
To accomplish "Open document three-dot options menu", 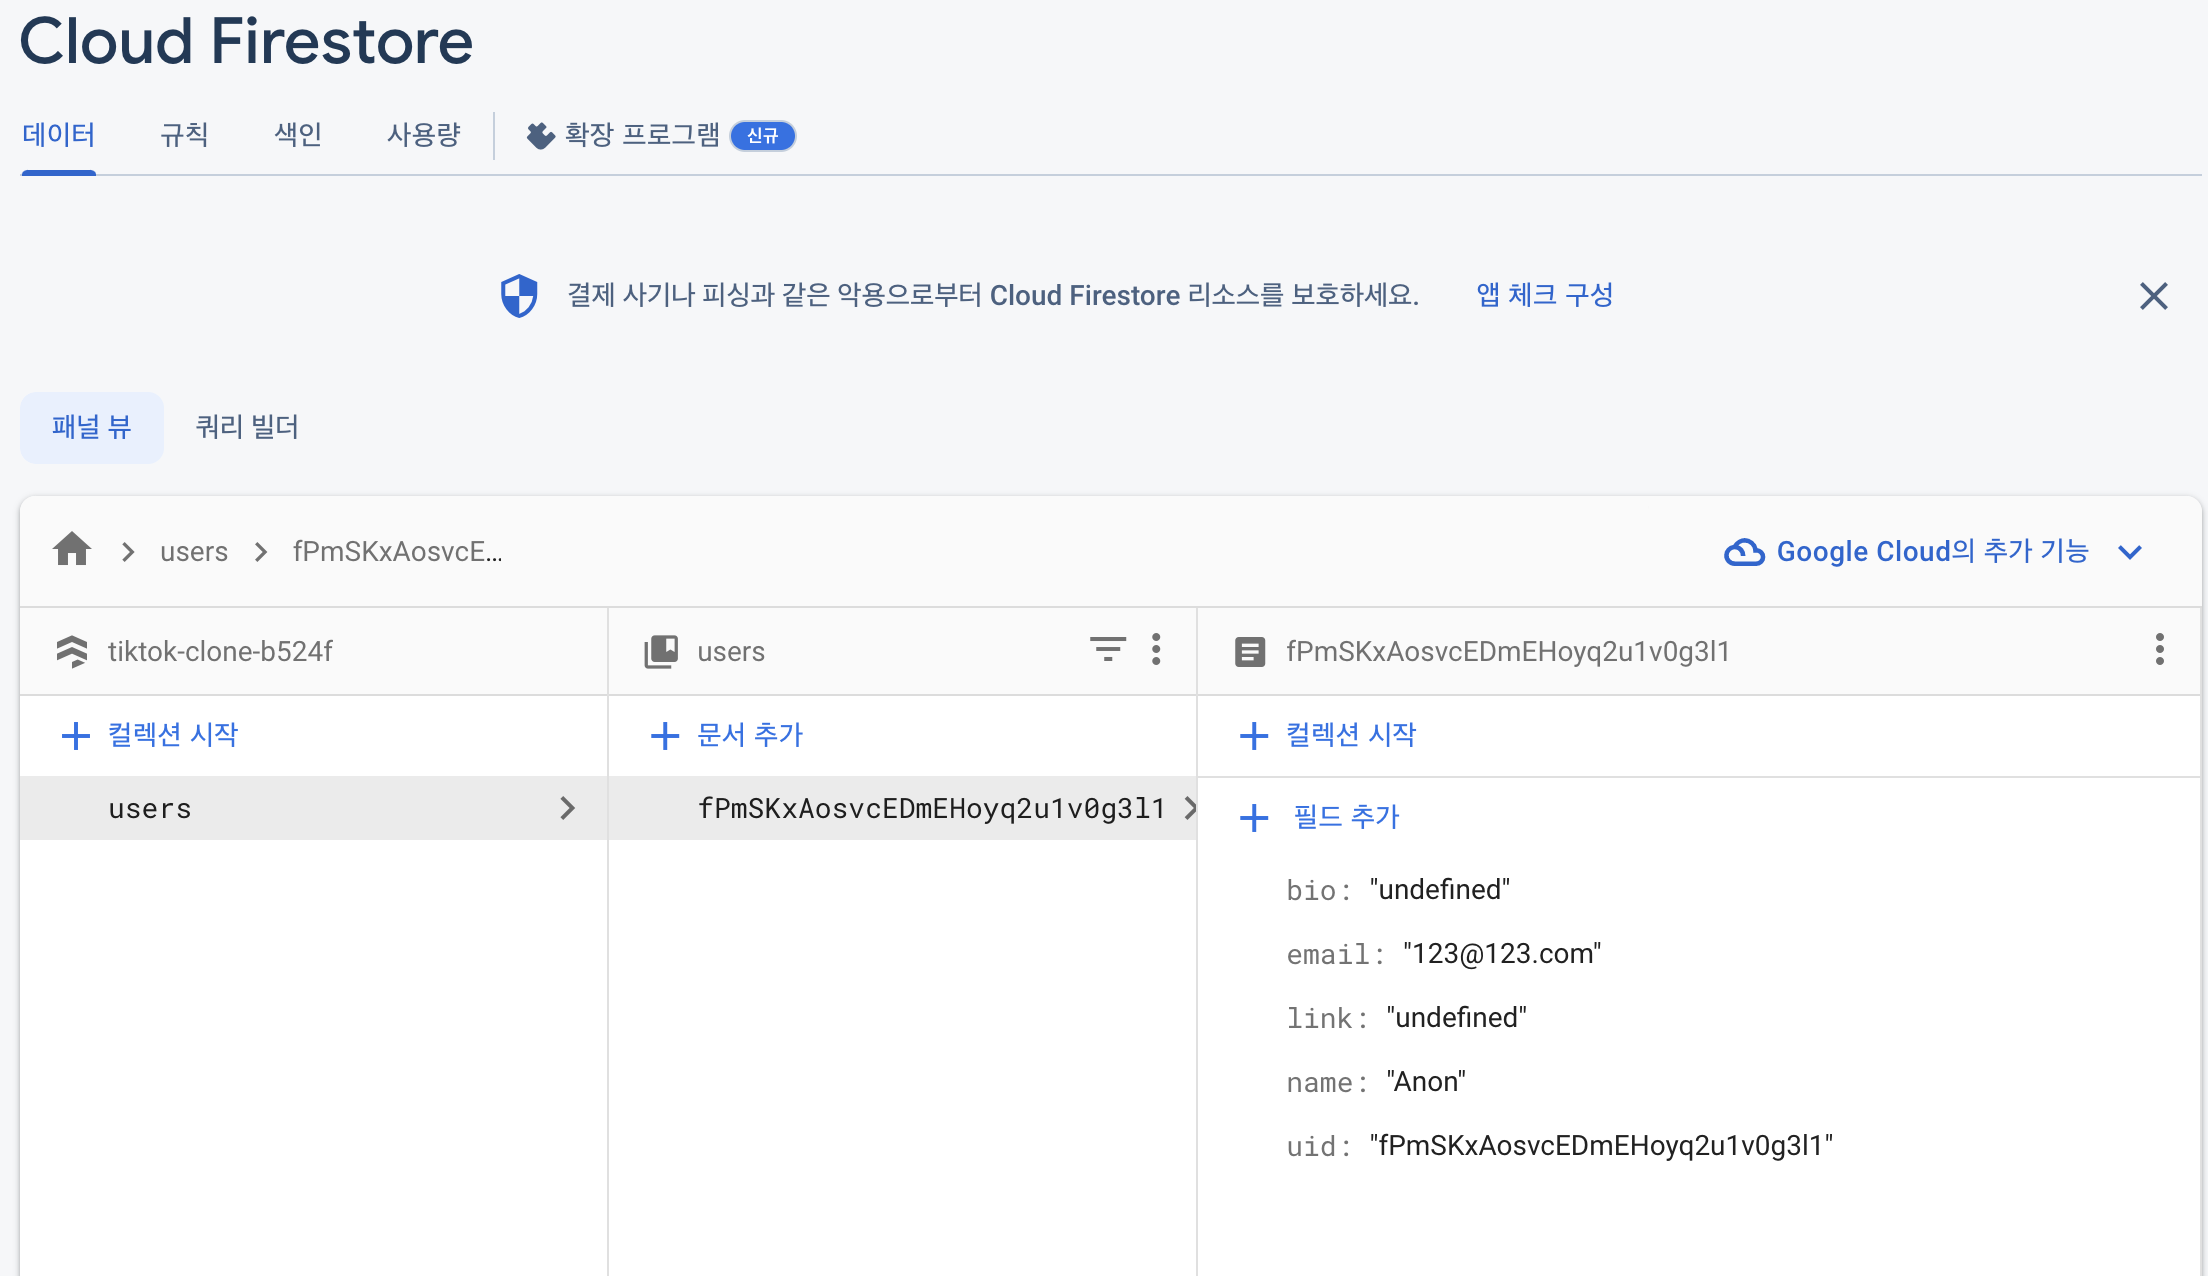I will (x=2159, y=650).
